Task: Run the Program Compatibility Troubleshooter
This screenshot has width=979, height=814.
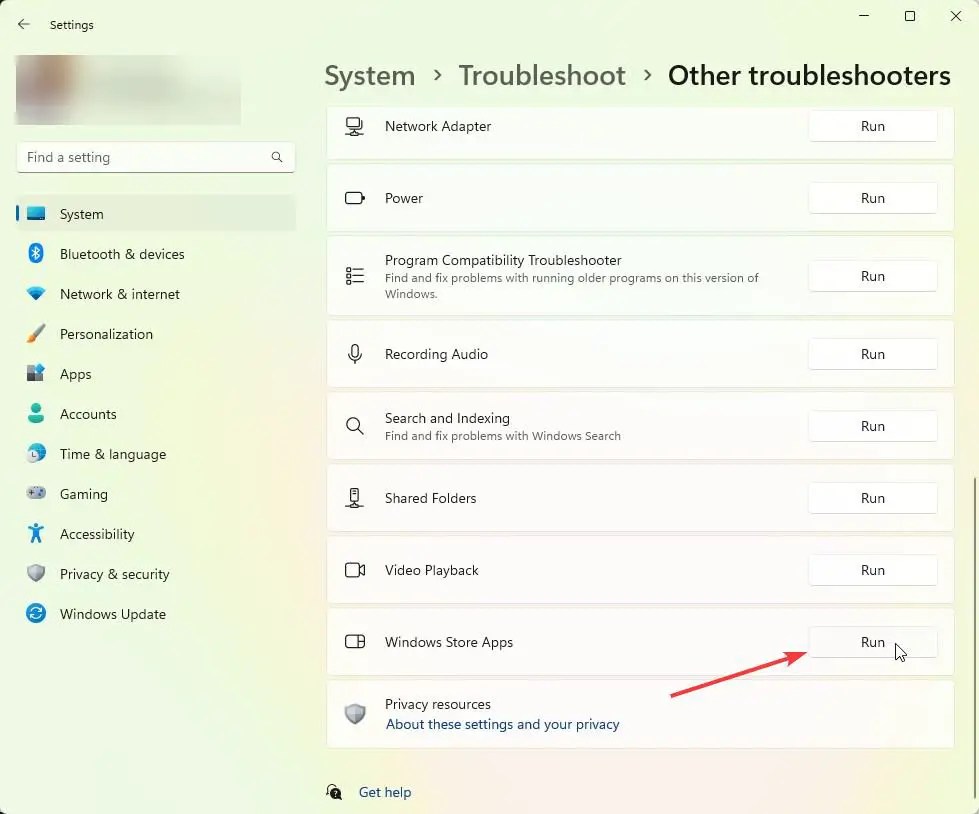Action: pos(873,276)
